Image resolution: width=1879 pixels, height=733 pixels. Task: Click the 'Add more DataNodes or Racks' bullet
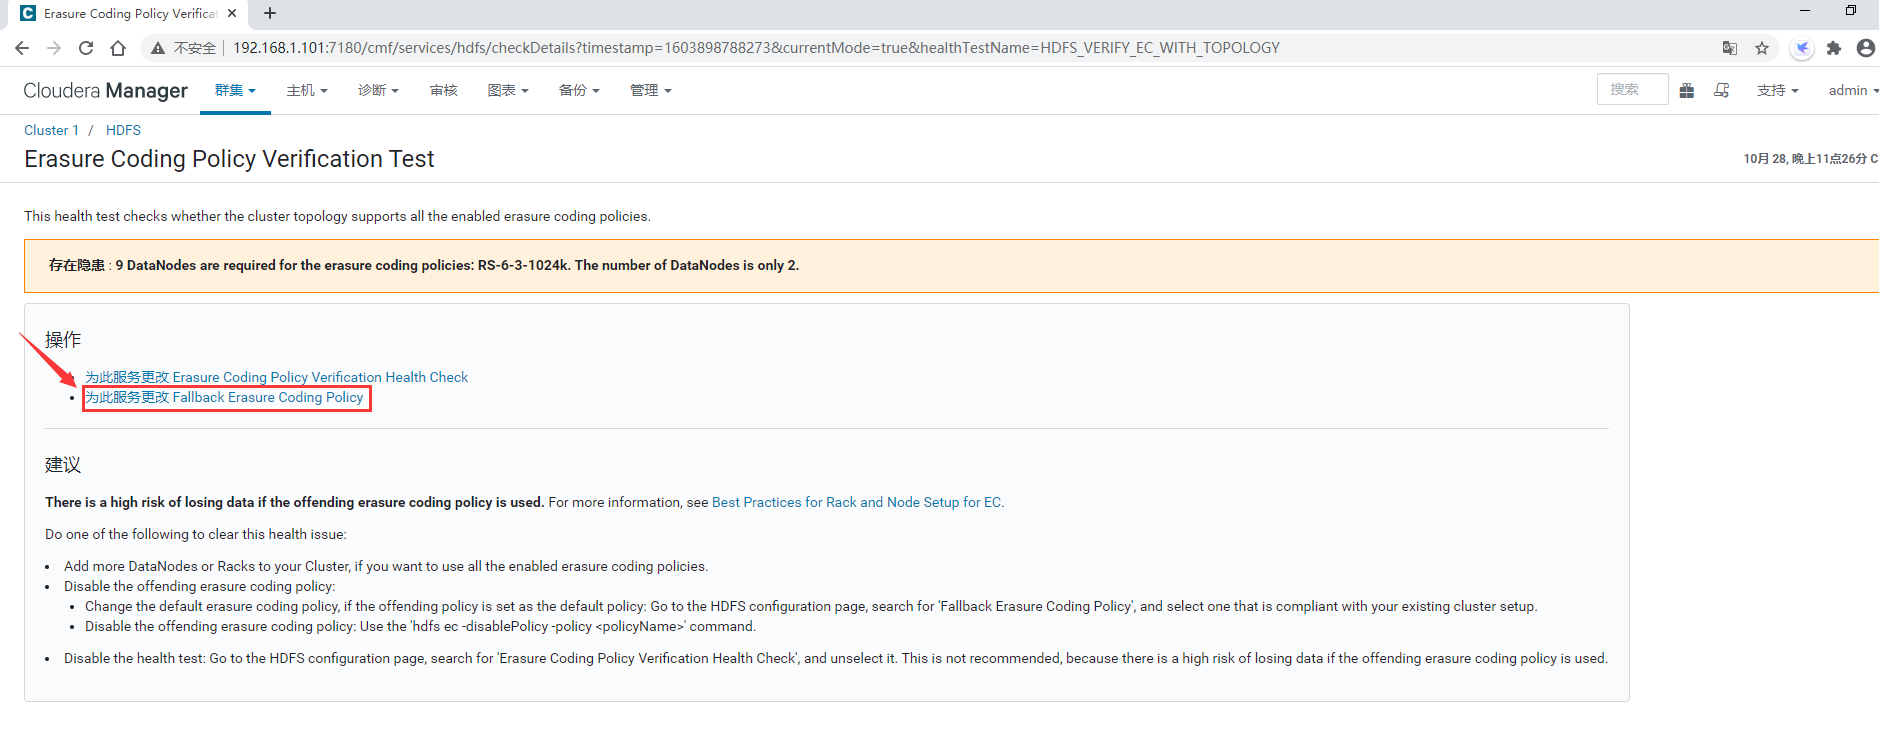coord(386,566)
